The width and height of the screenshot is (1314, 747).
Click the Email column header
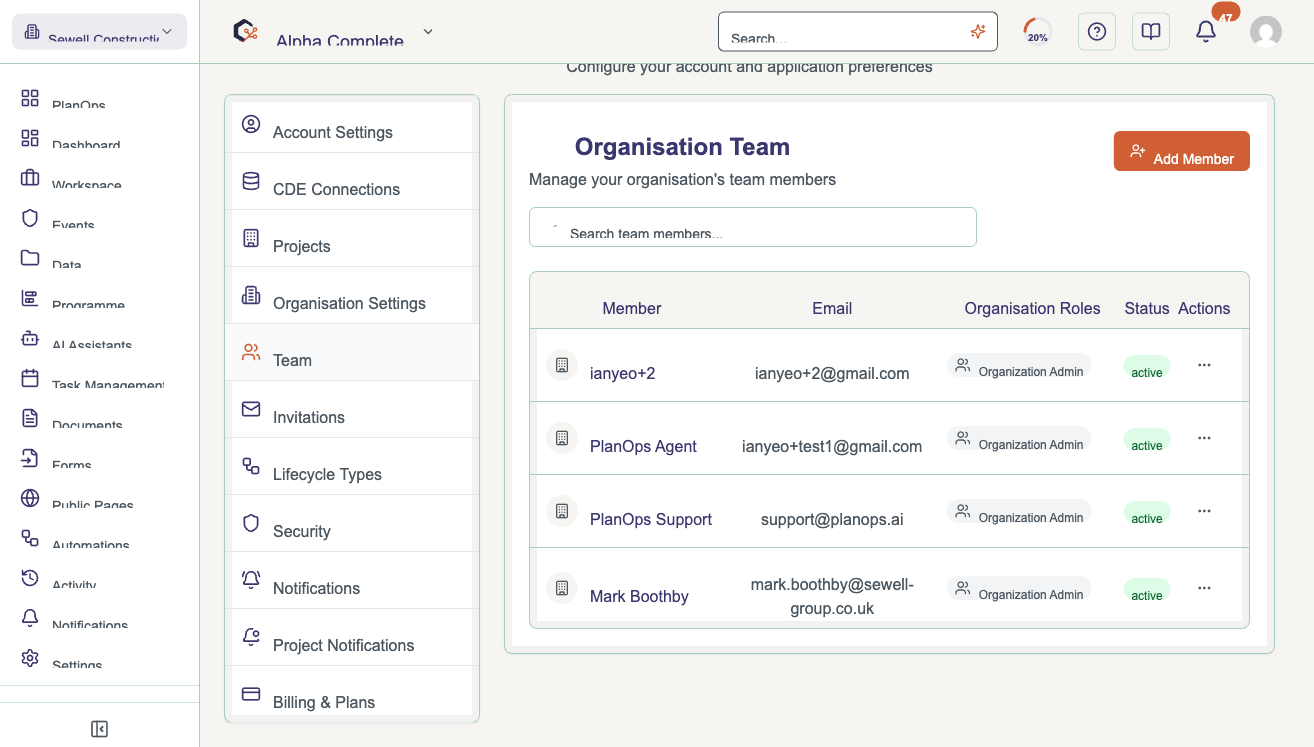(x=832, y=308)
